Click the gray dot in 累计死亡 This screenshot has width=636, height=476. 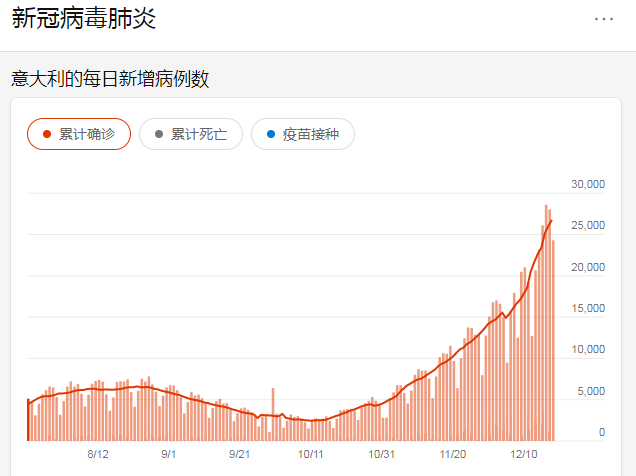tap(158, 134)
